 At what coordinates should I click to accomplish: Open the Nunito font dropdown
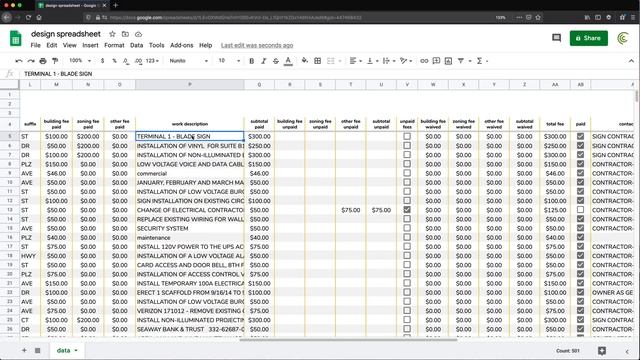point(189,61)
